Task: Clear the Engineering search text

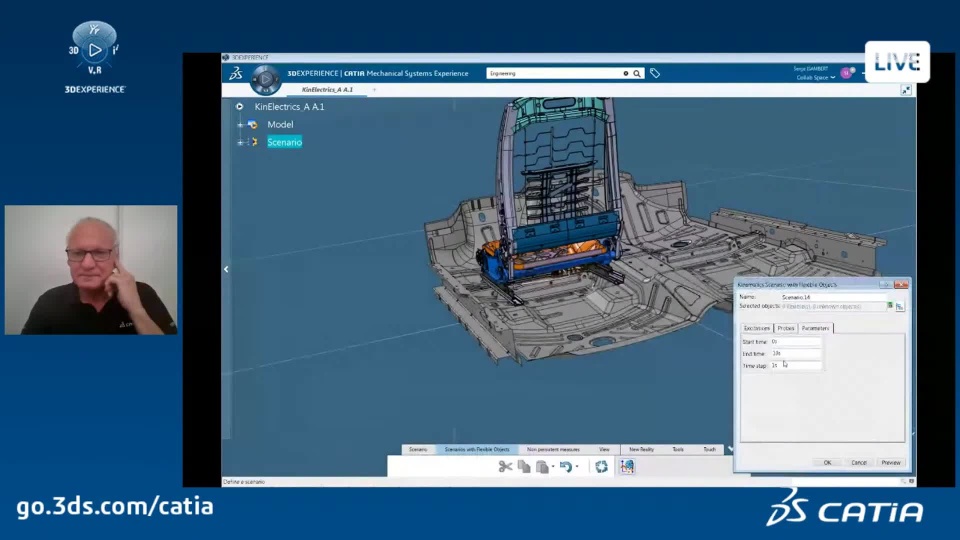Action: pos(626,73)
